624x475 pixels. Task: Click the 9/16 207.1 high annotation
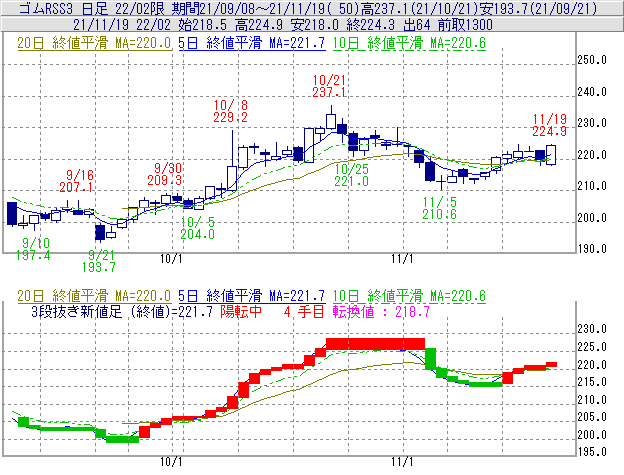coord(76,181)
